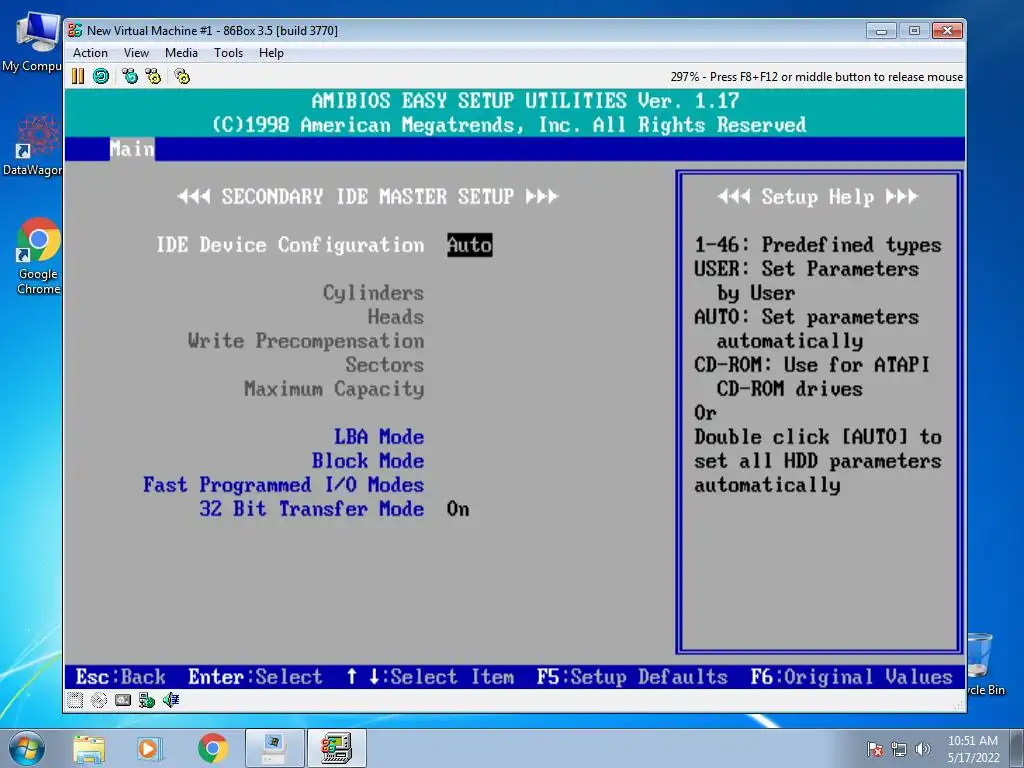Viewport: 1024px width, 768px height.
Task: Click the 86Box title bar application icon
Action: coord(75,30)
